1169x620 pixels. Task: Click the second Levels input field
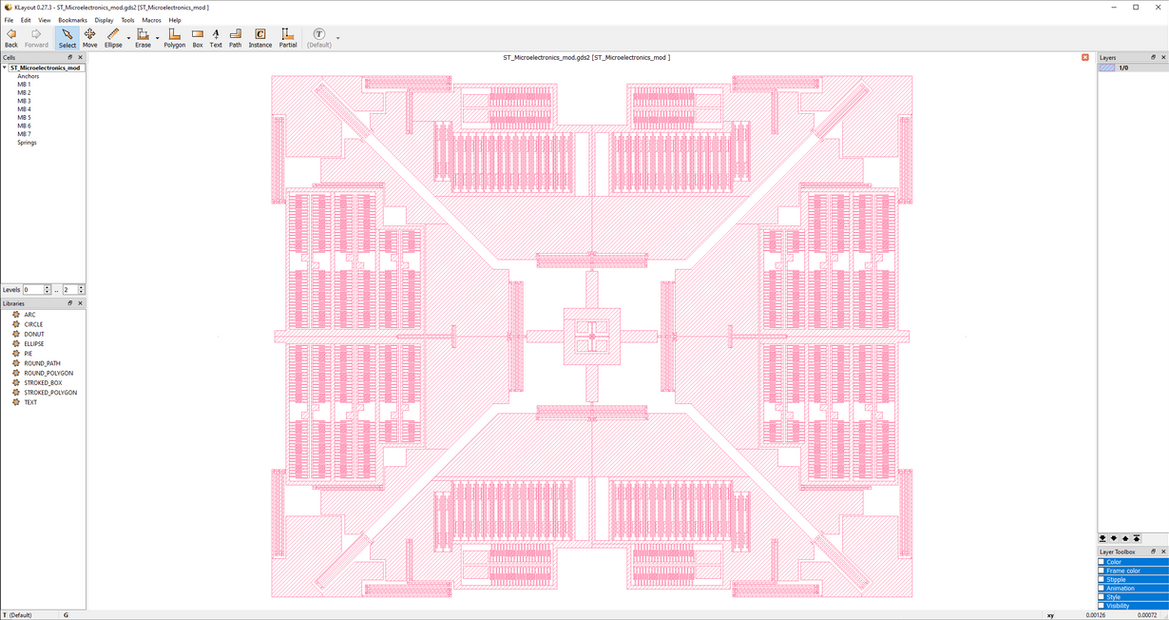point(70,290)
